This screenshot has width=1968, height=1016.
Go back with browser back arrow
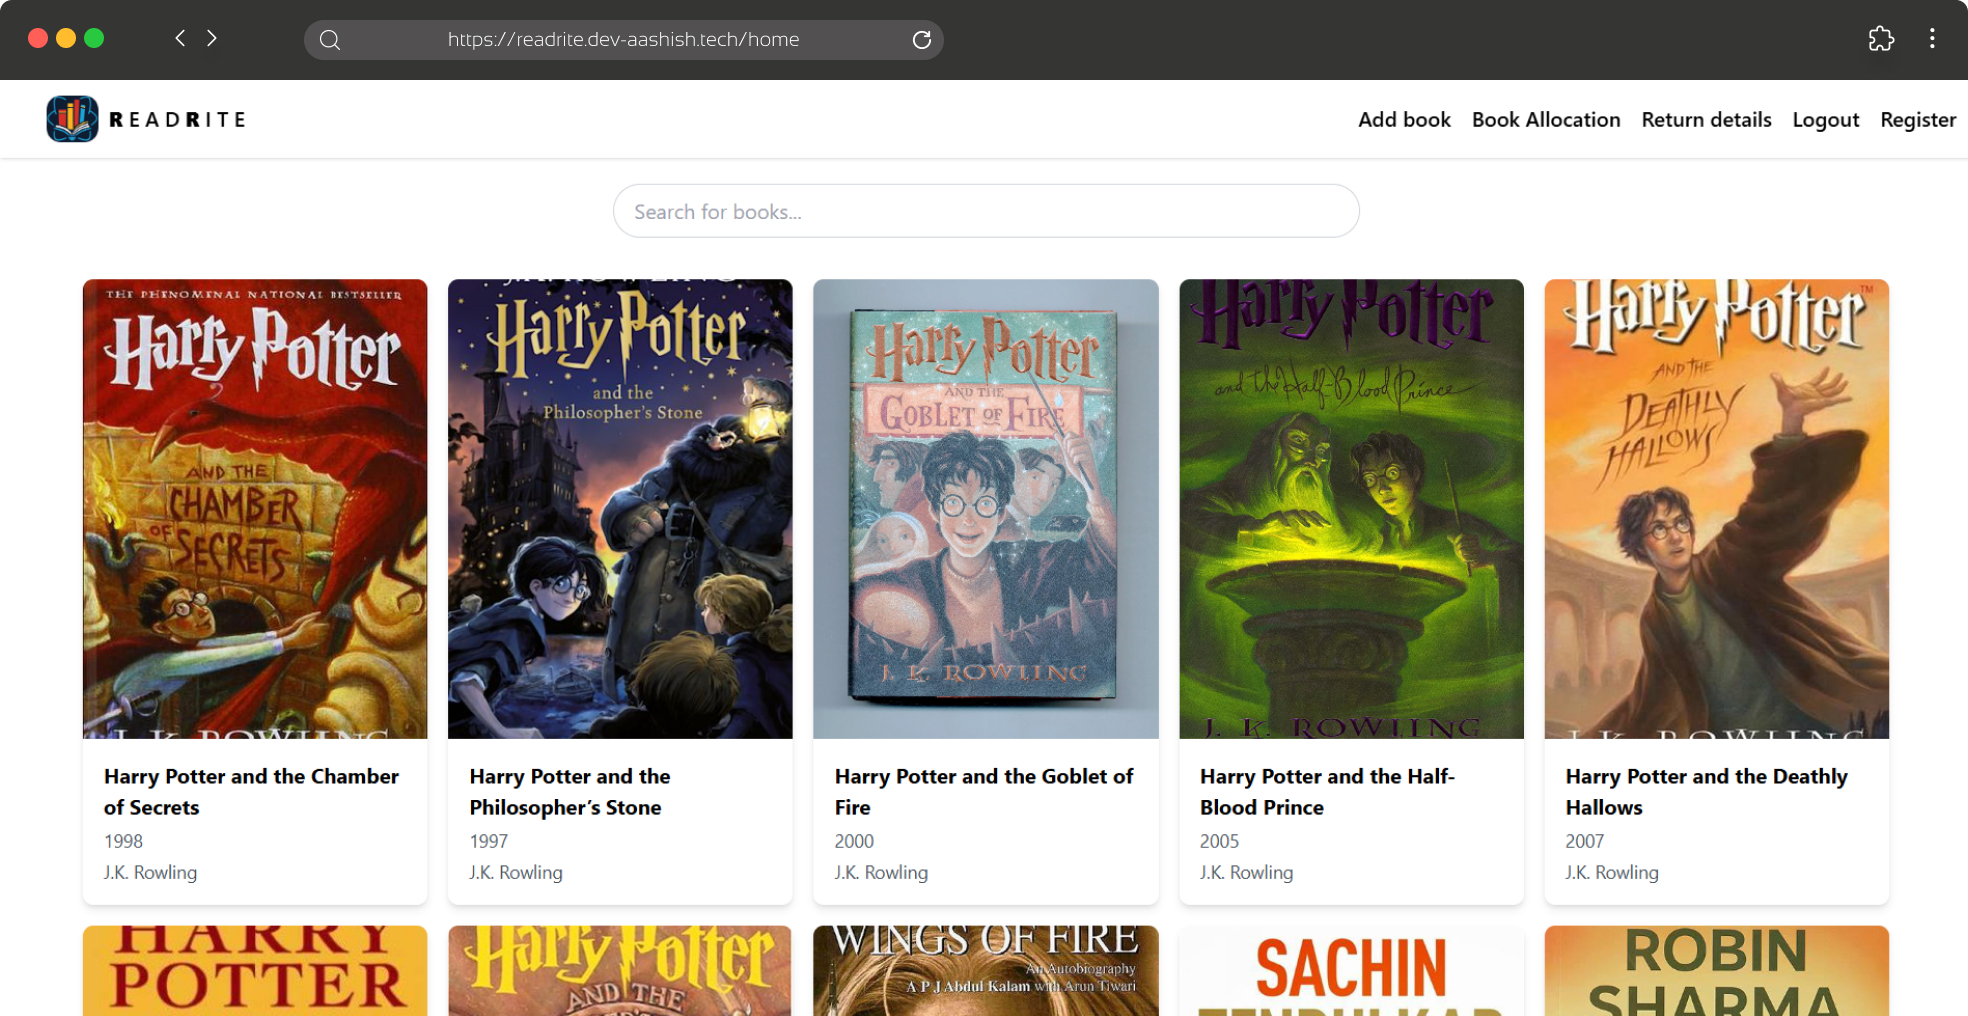[x=180, y=38]
